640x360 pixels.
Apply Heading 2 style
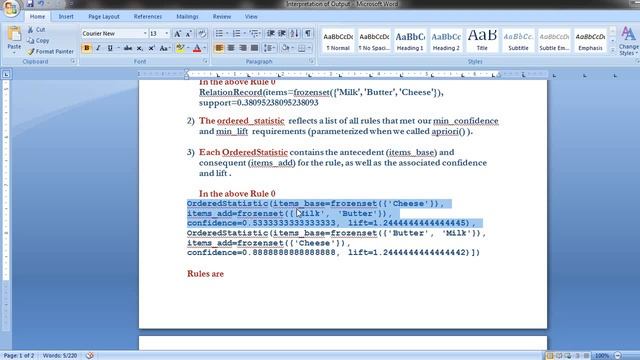click(446, 41)
